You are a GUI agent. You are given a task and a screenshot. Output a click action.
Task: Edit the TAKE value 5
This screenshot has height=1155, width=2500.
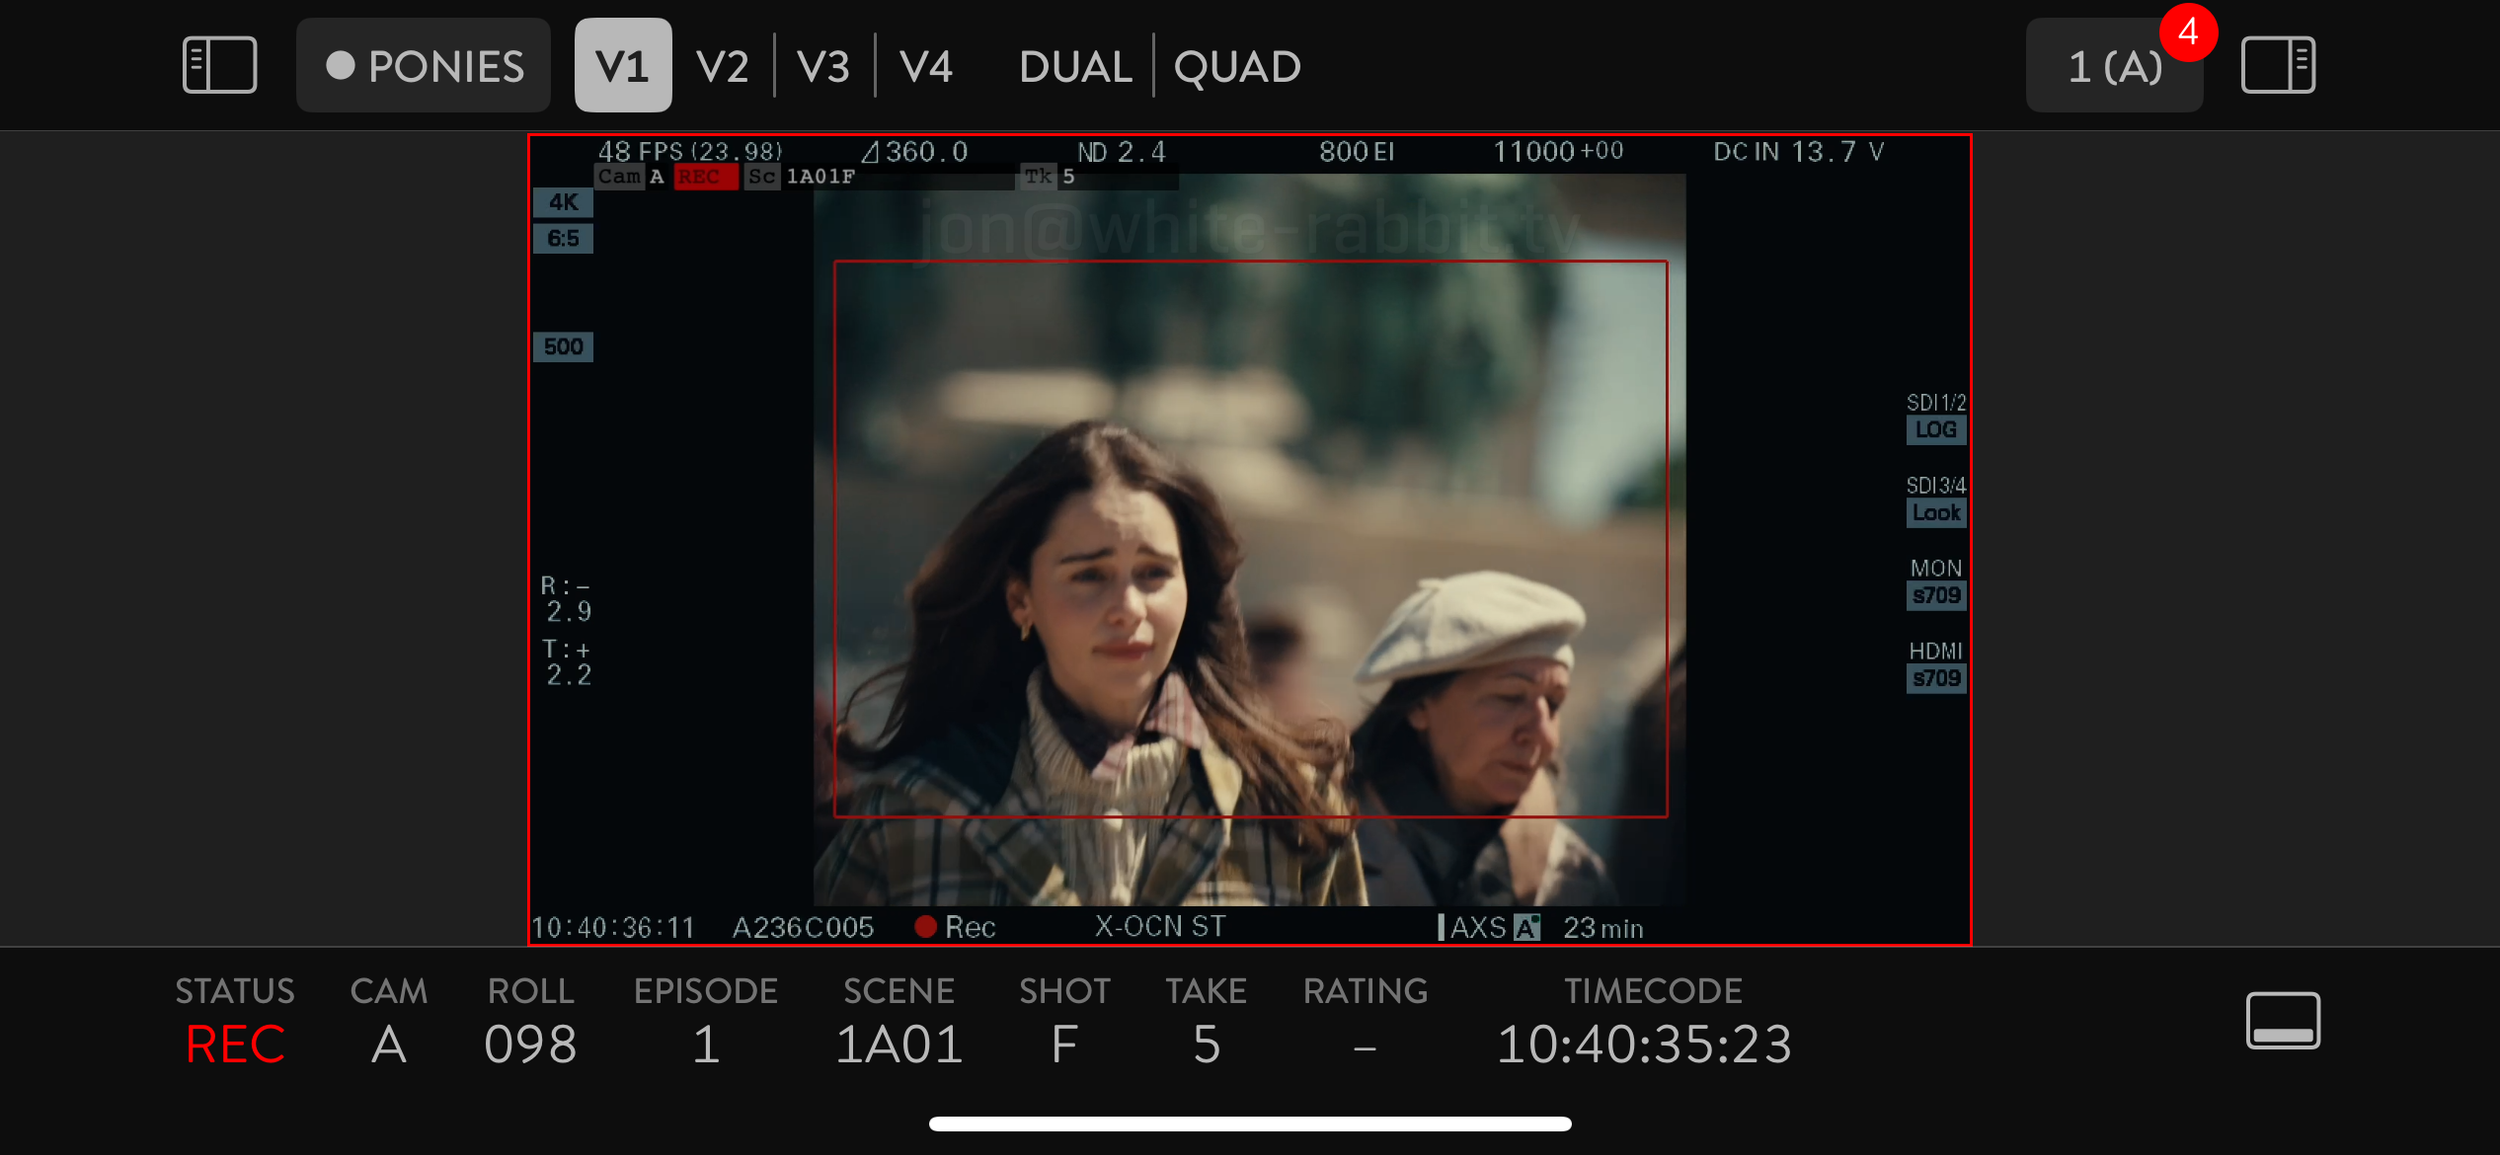[x=1206, y=1043]
